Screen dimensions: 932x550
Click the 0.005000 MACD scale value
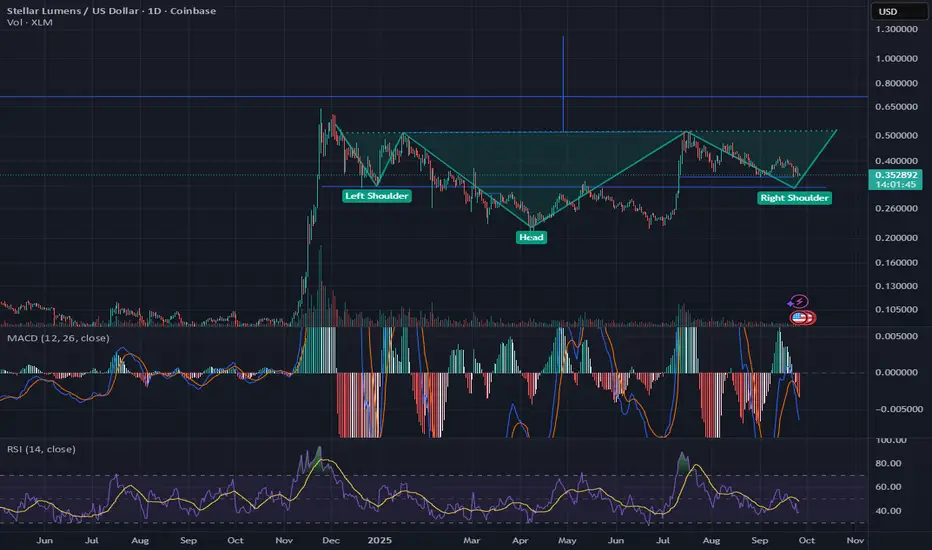(896, 336)
